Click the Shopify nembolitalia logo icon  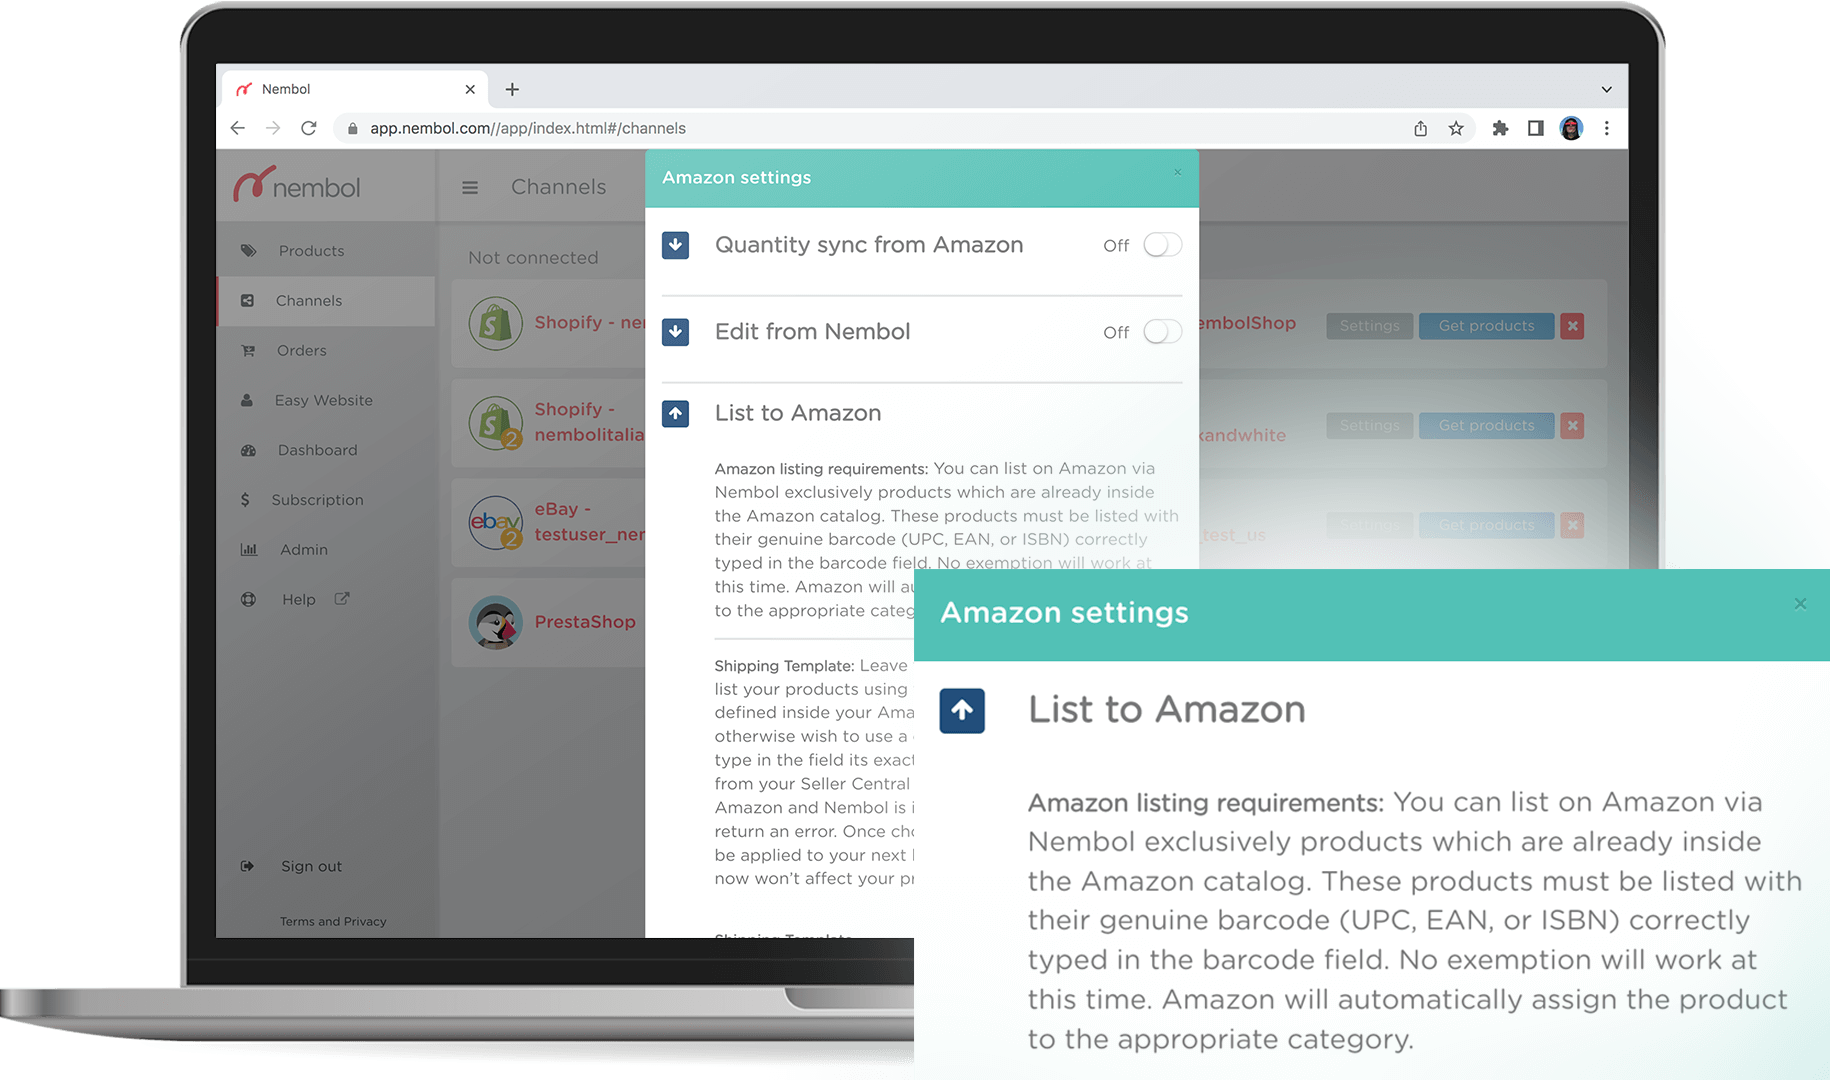click(496, 423)
